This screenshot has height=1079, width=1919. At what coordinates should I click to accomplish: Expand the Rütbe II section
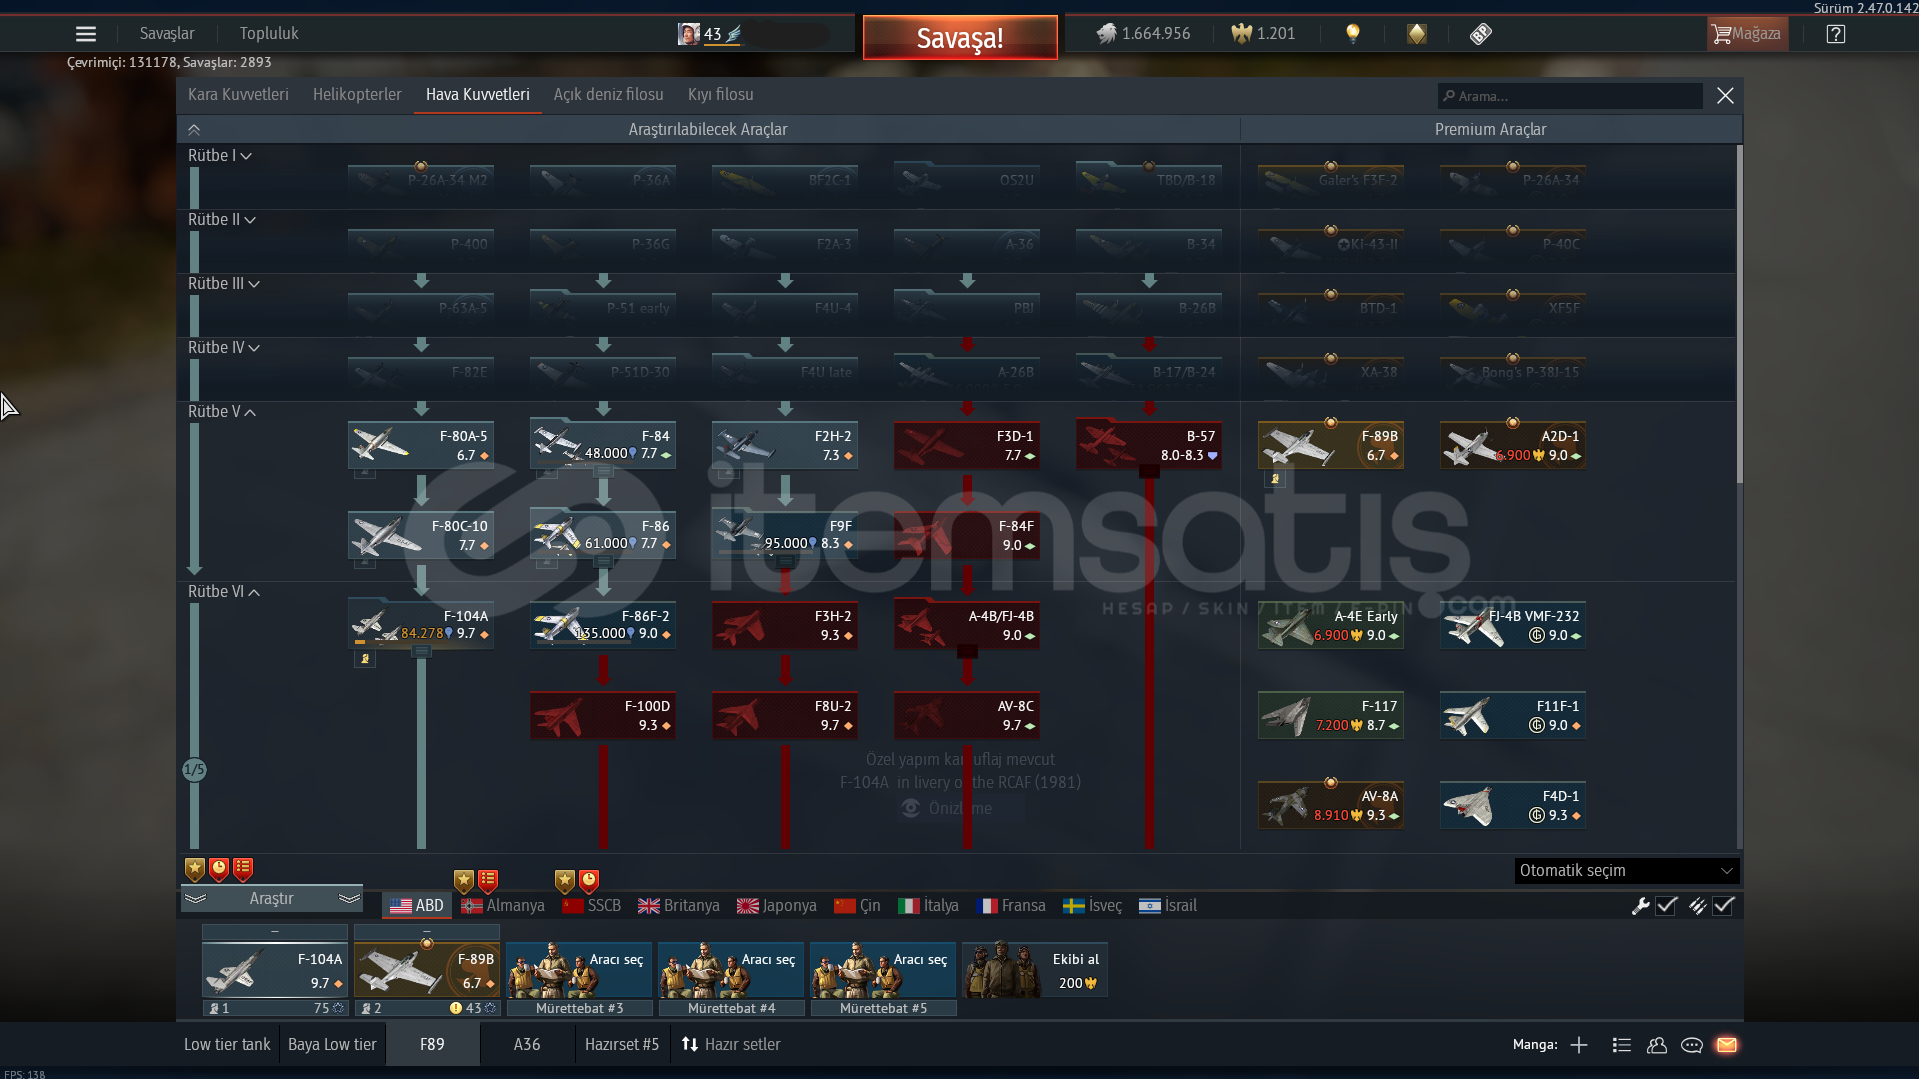point(222,220)
